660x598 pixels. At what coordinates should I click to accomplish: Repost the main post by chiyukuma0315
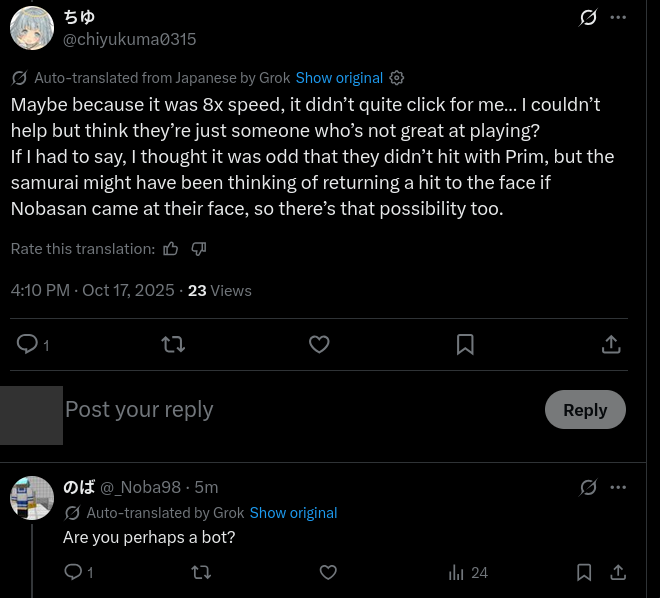pyautogui.click(x=173, y=344)
